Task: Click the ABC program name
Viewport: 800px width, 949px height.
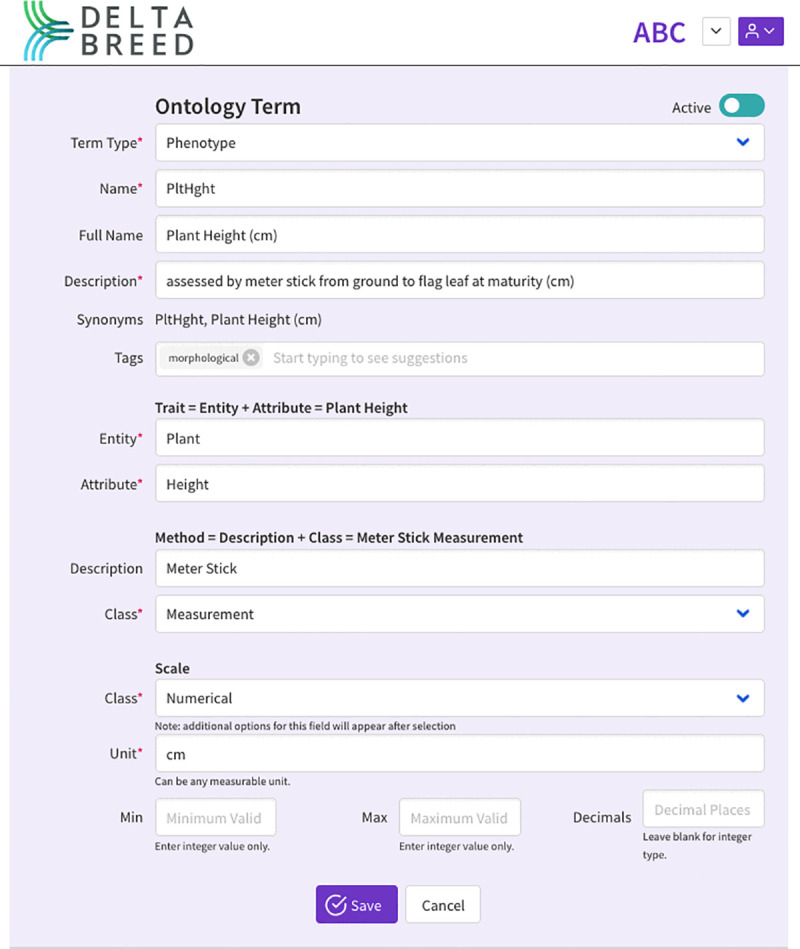Action: click(x=659, y=32)
